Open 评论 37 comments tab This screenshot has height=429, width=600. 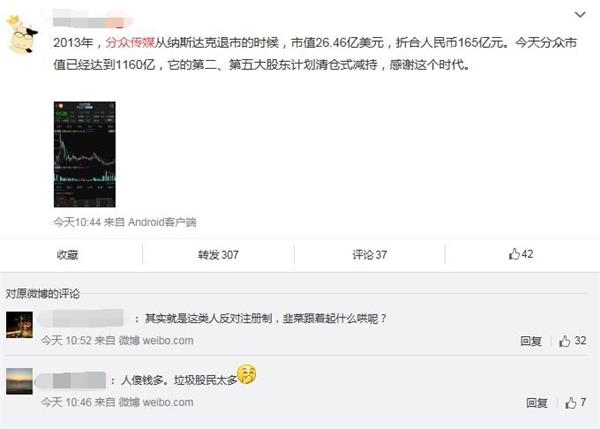(x=370, y=254)
